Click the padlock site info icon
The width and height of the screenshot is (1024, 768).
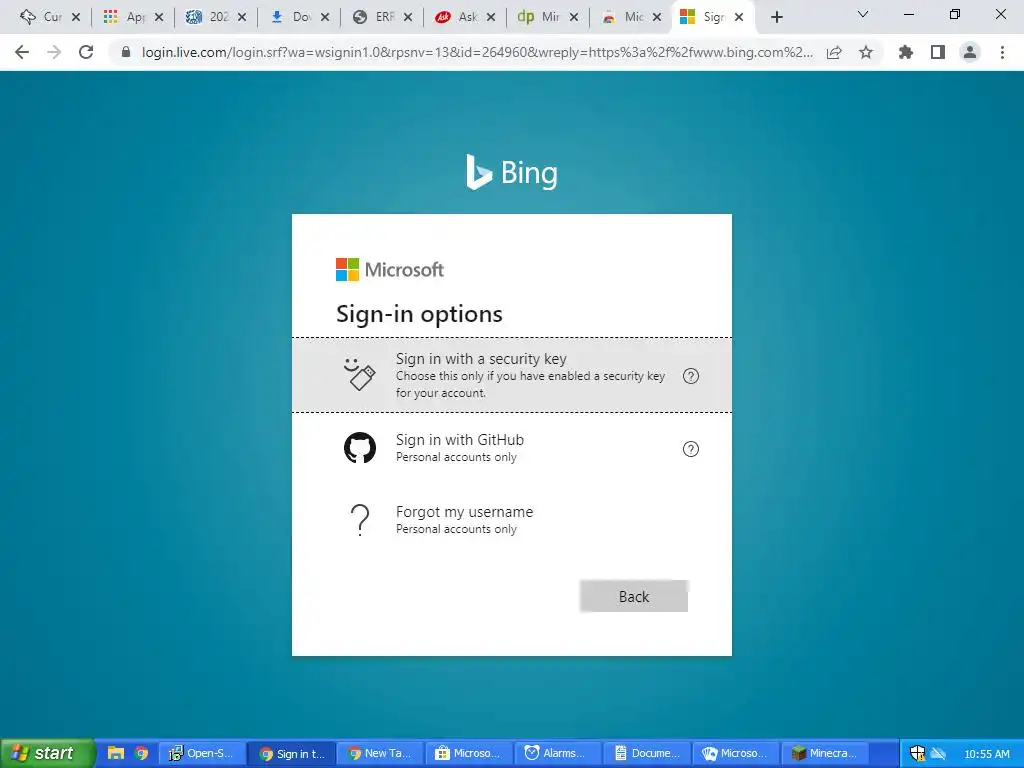(126, 52)
